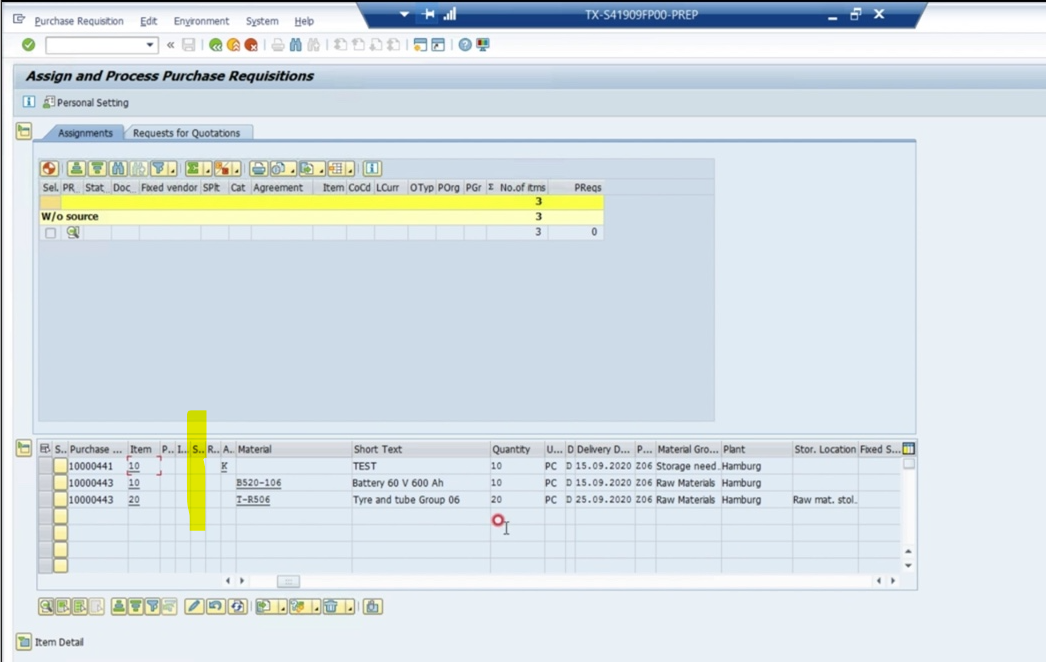Image resolution: width=1046 pixels, height=662 pixels.
Task: Click the Change pencil icon in bottom toolbar
Action: (x=194, y=607)
